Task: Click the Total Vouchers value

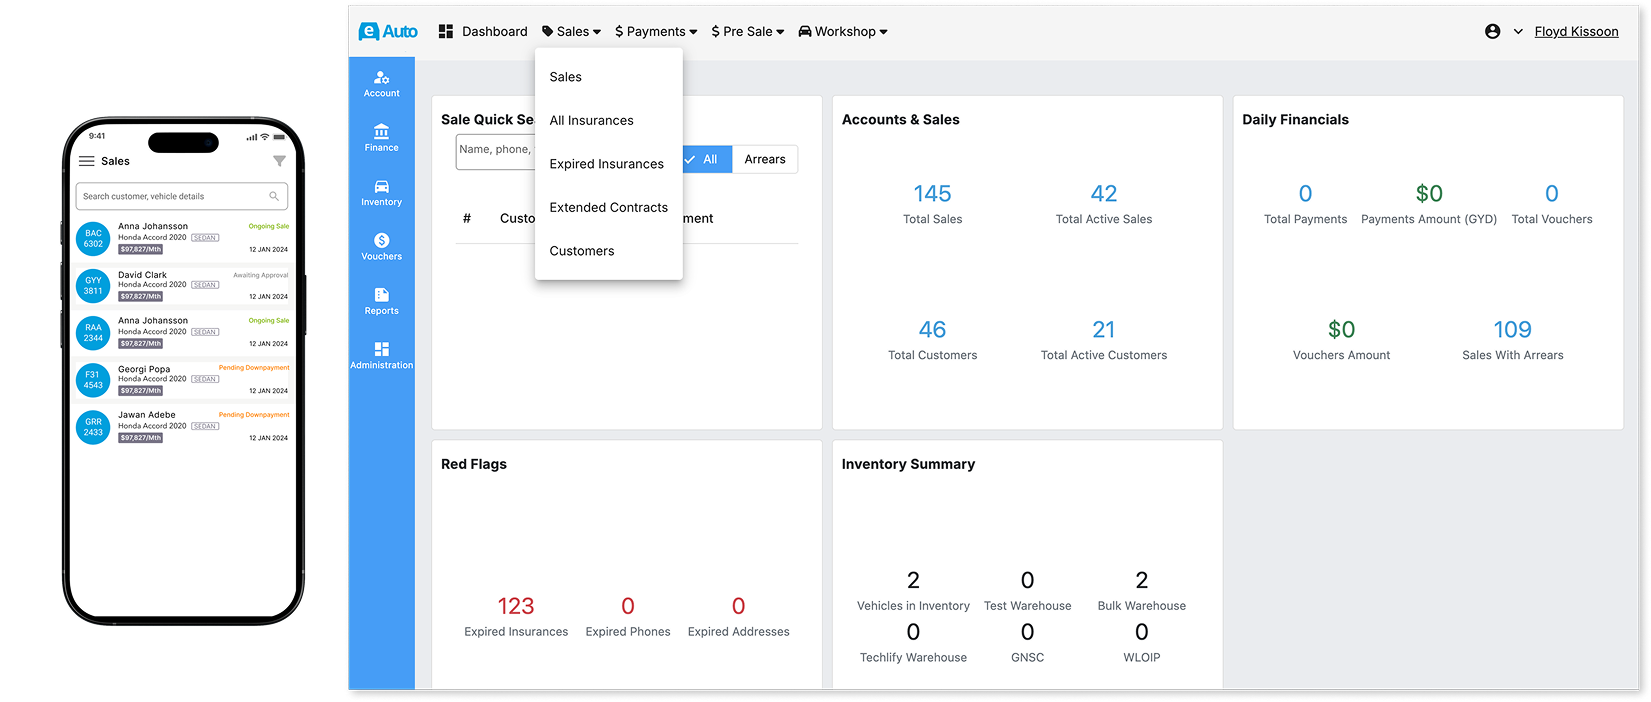Action: tap(1552, 194)
